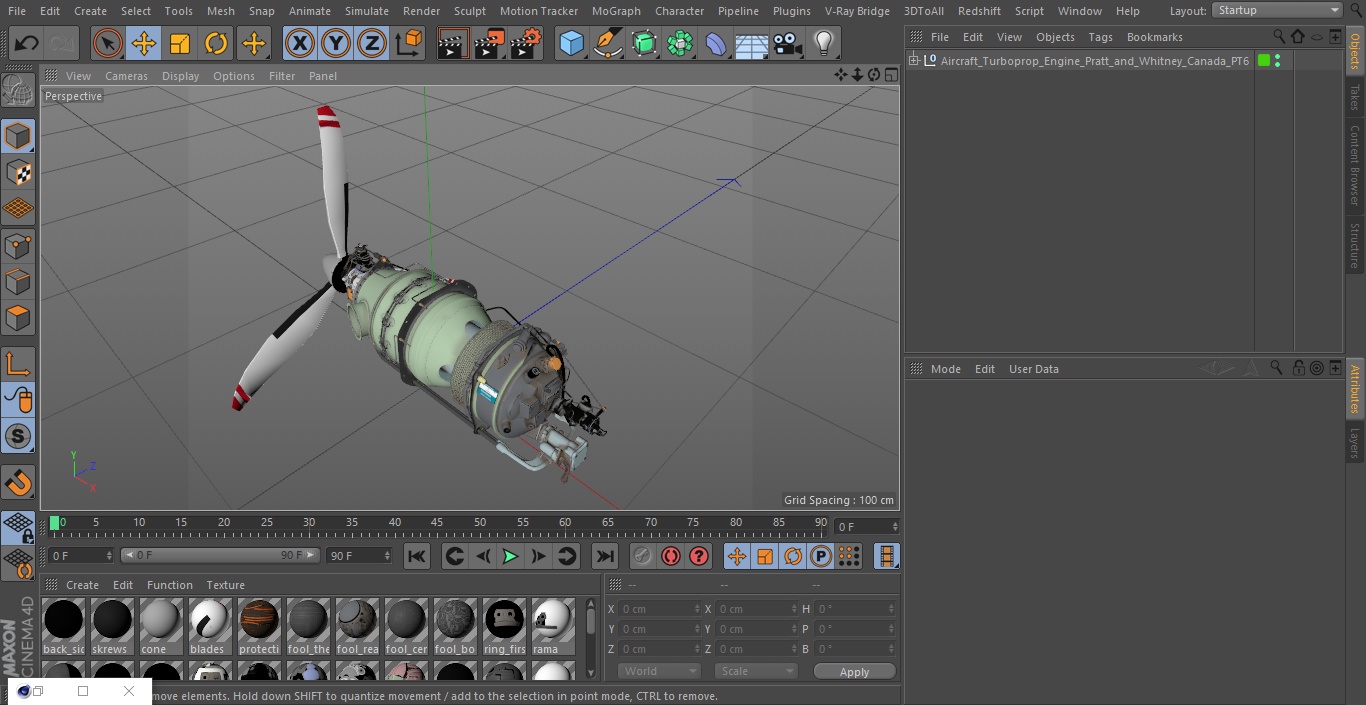The image size is (1366, 705).
Task: Toggle the coordinate system icon
Action: [x=409, y=43]
